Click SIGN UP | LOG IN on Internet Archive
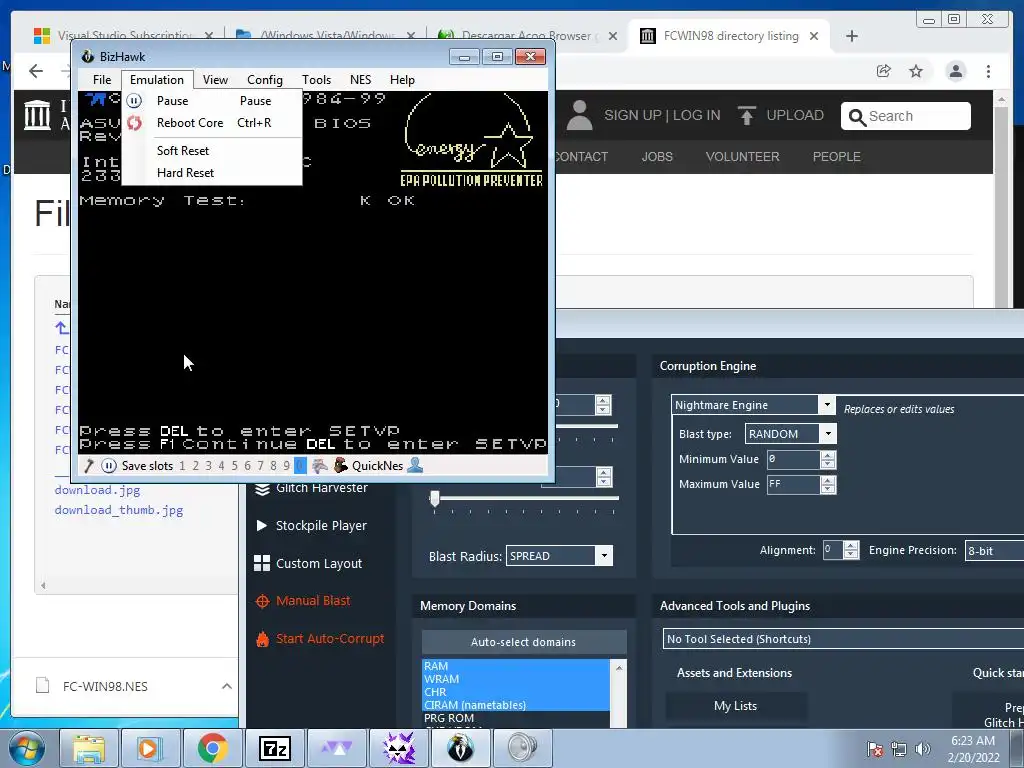1024x768 pixels. [662, 116]
